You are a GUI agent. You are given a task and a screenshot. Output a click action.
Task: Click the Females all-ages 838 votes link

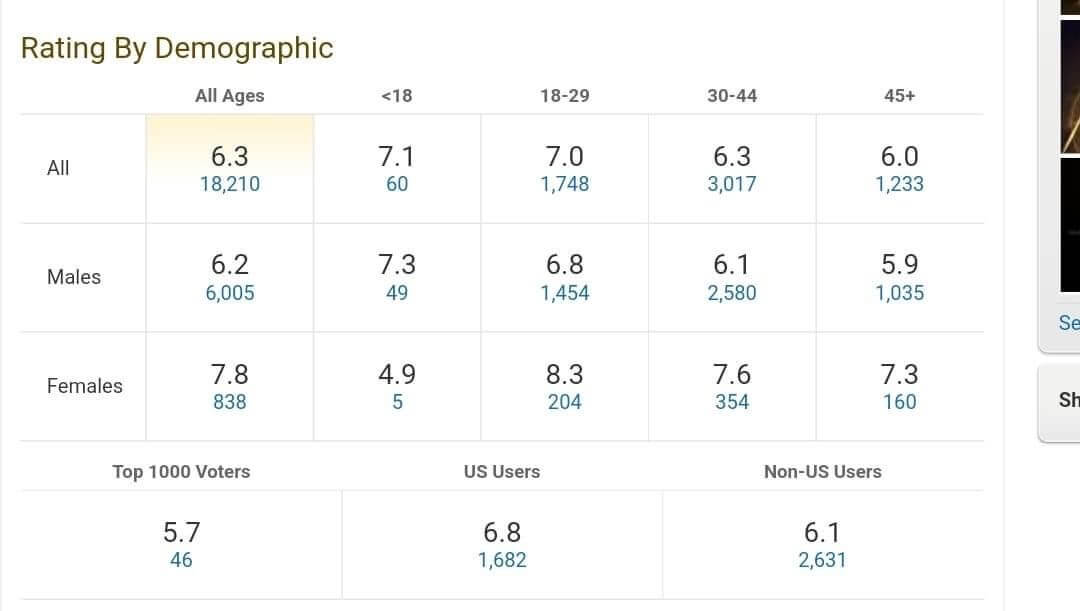coord(229,402)
